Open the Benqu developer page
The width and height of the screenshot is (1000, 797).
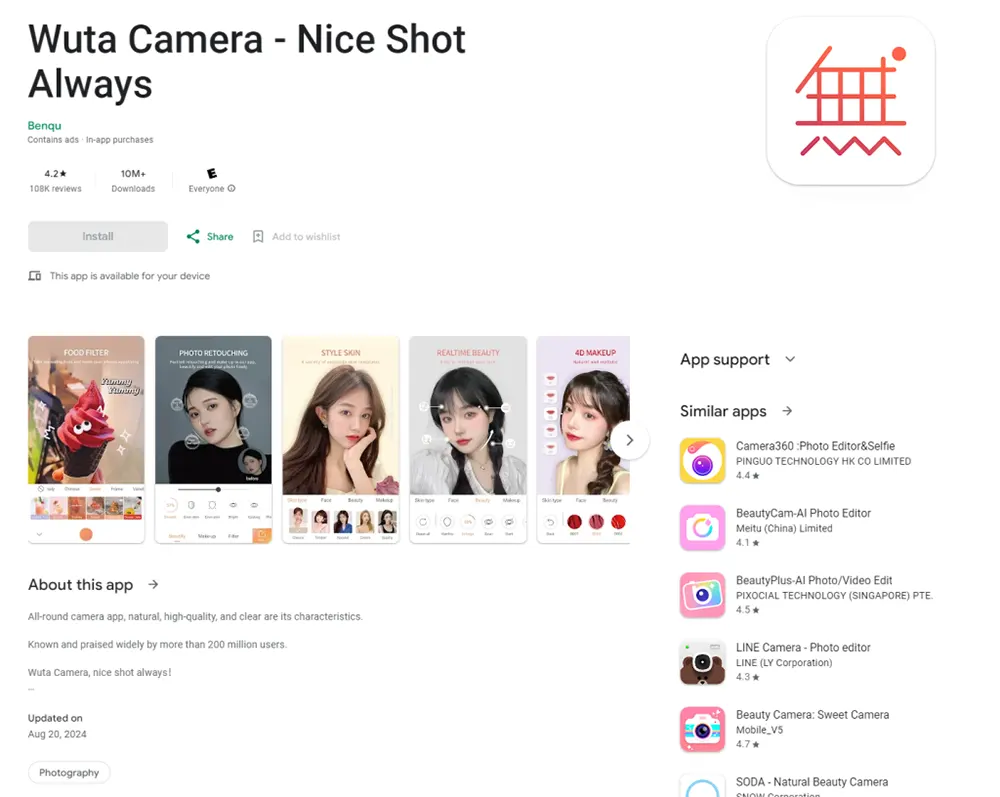[x=44, y=125]
